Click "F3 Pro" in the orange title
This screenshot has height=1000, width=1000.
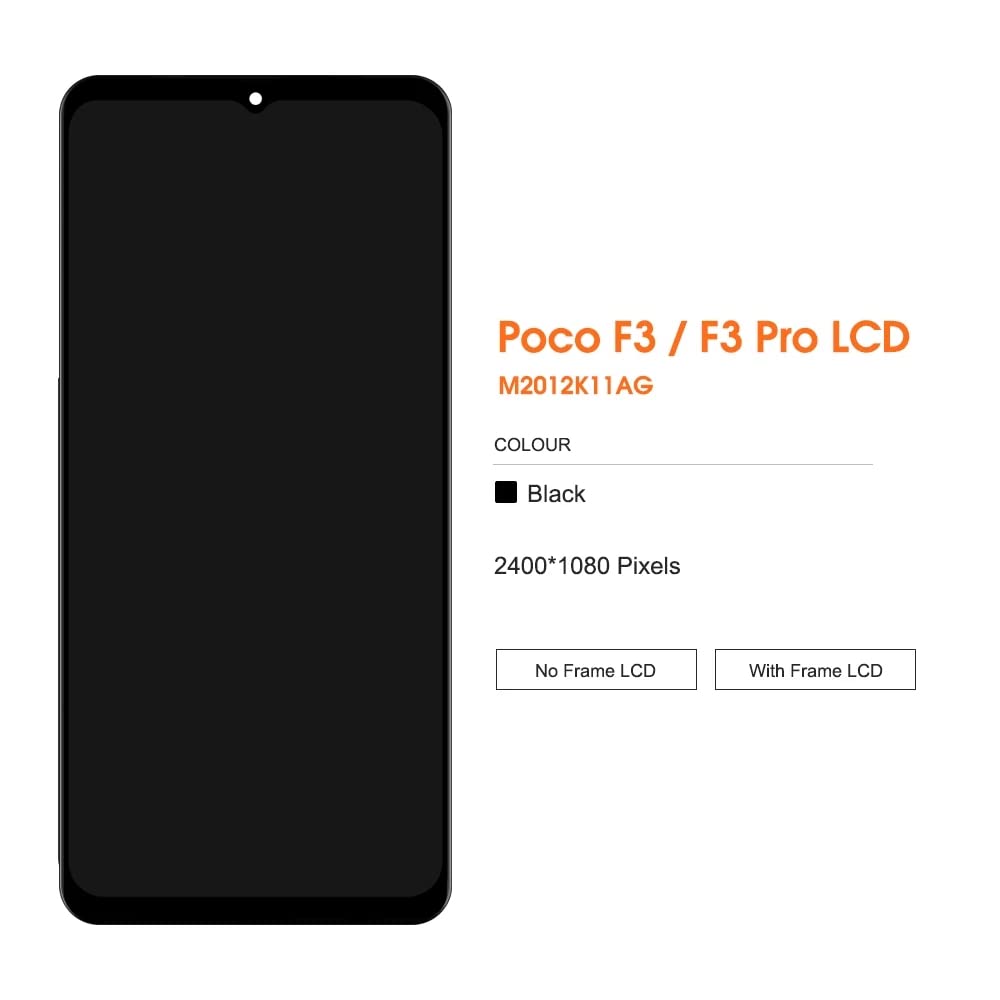click(x=758, y=337)
